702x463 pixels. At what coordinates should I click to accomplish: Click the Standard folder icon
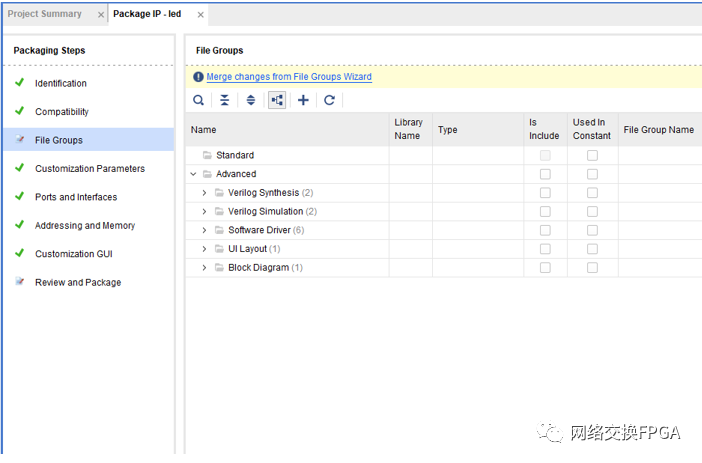[207, 155]
